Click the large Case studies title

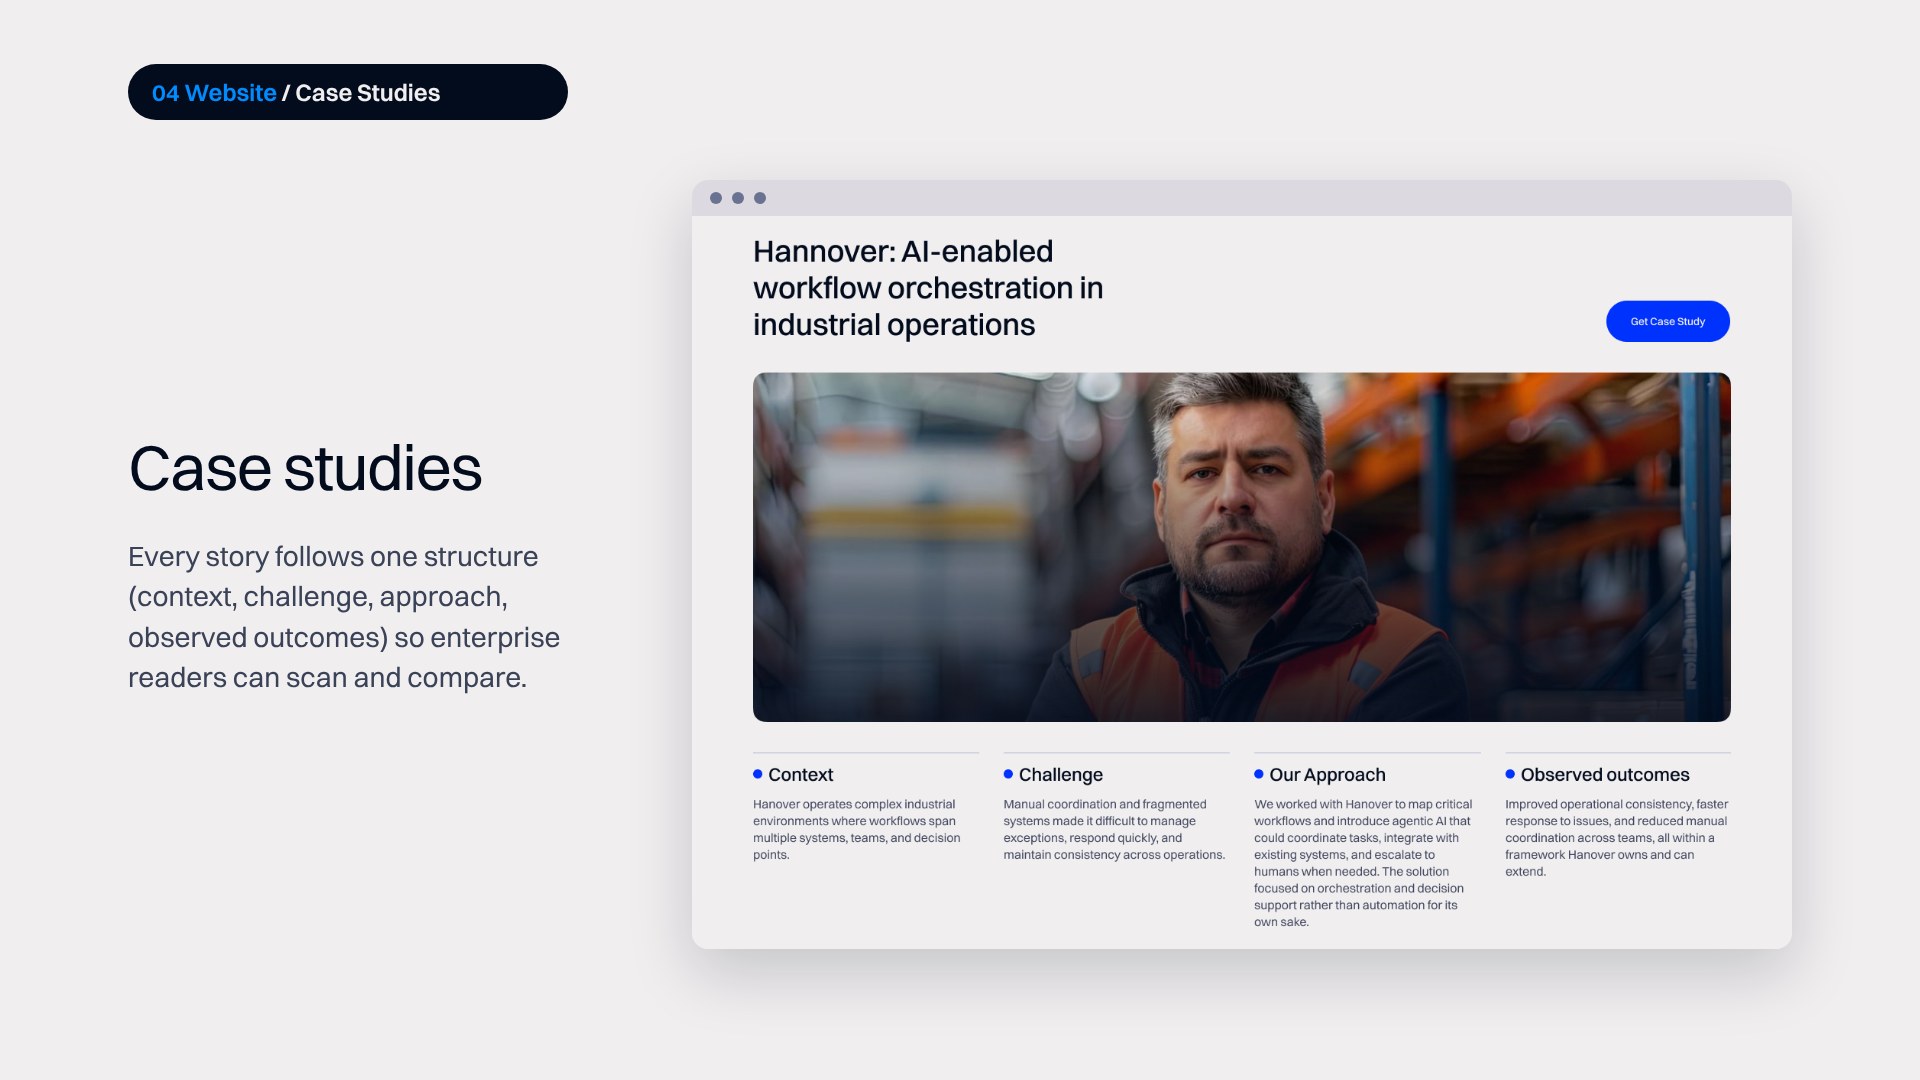point(305,468)
